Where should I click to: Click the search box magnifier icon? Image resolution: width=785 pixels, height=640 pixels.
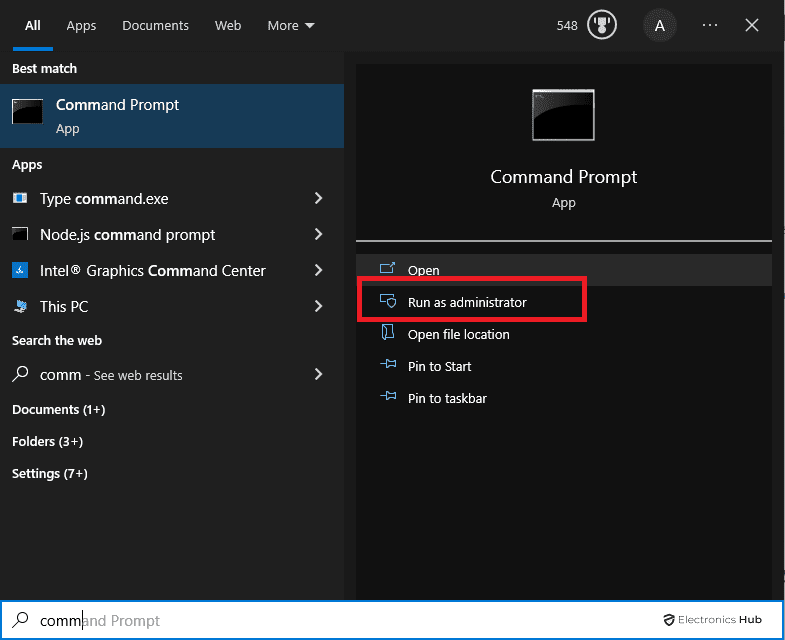click(20, 620)
